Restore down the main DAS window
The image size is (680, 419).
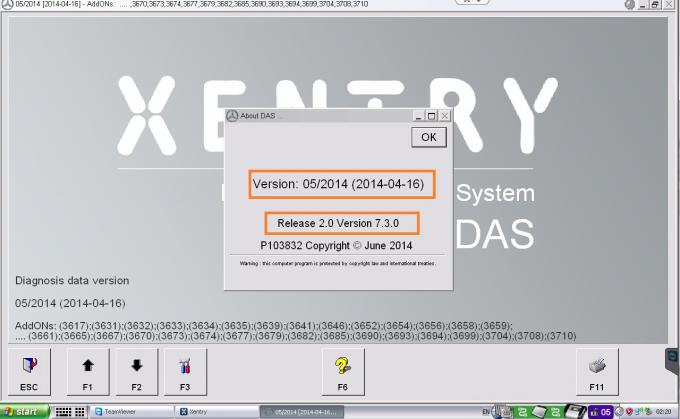655,5
